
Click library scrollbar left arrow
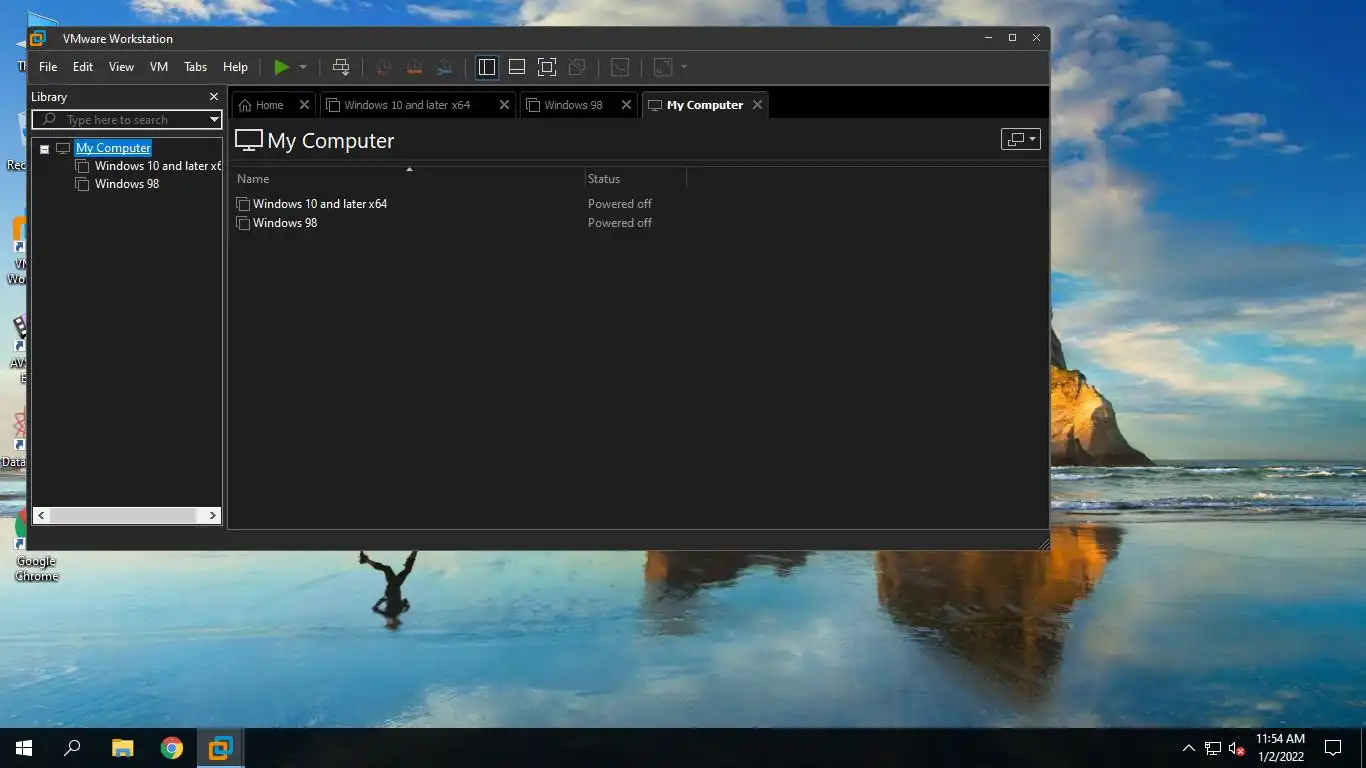pyautogui.click(x=41, y=515)
